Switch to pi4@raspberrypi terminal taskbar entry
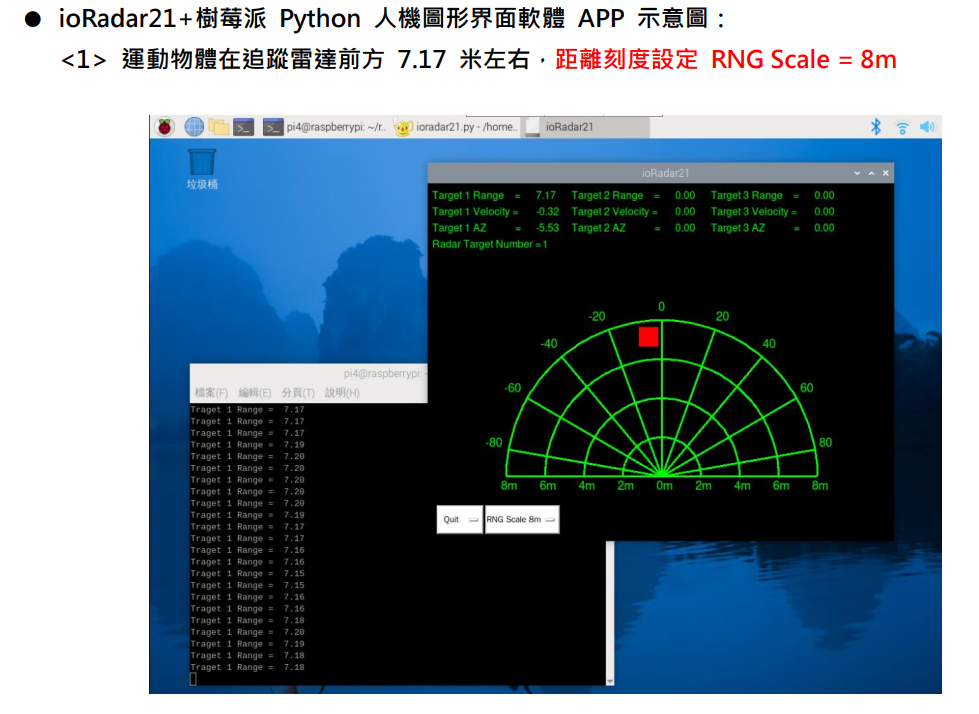 [325, 127]
